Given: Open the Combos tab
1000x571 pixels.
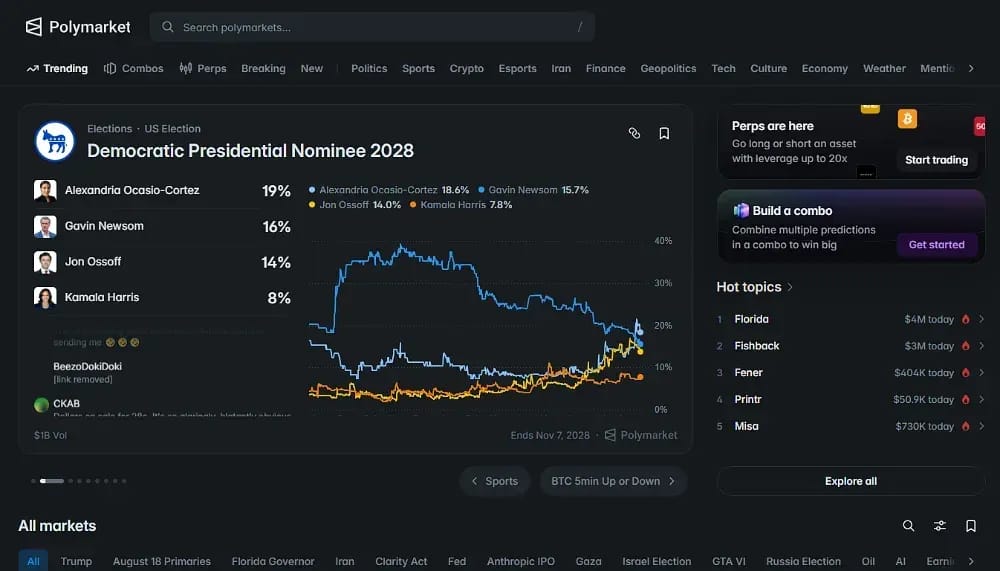Looking at the screenshot, I should click(134, 68).
